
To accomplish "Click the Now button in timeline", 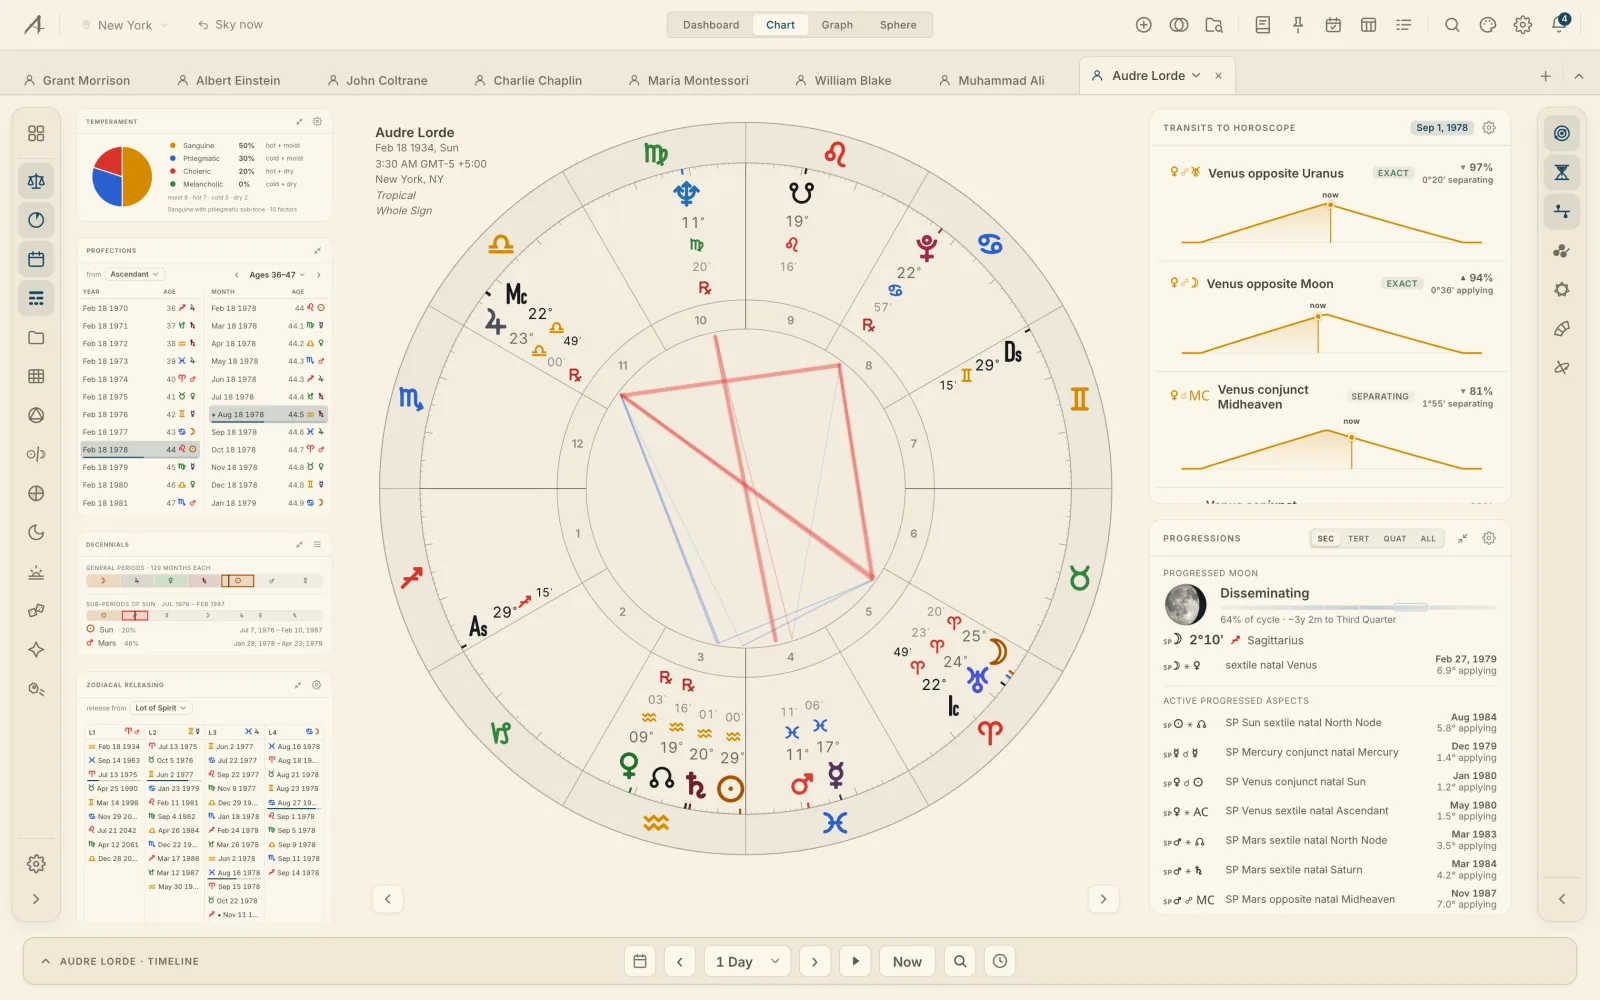I will point(907,961).
